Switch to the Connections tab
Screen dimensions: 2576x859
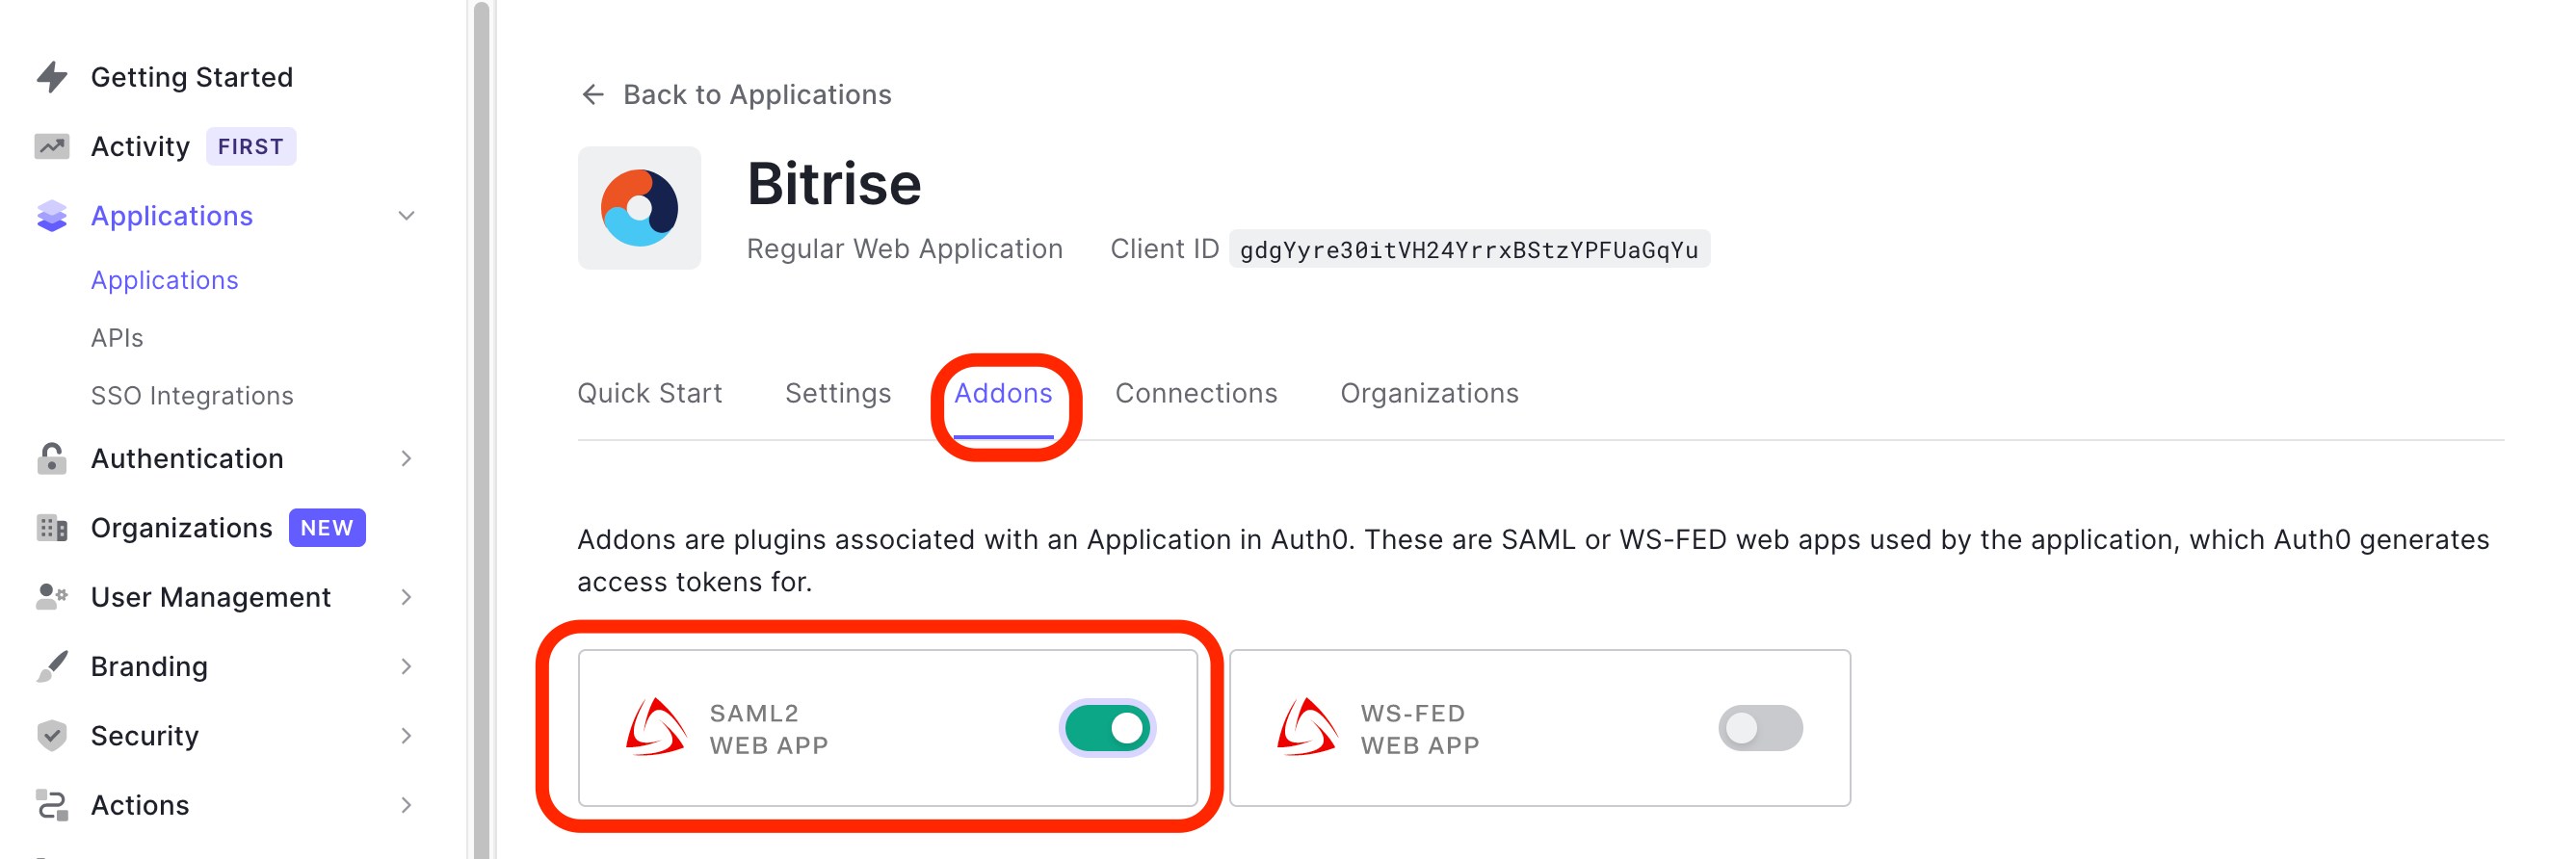[x=1196, y=394]
